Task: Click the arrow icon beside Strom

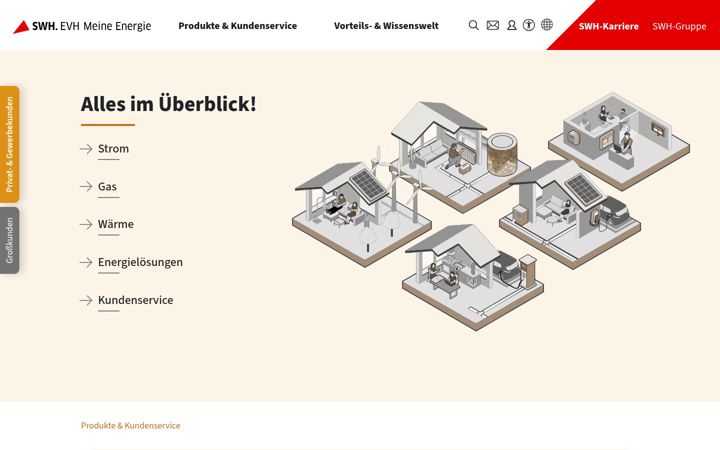Action: pos(86,149)
